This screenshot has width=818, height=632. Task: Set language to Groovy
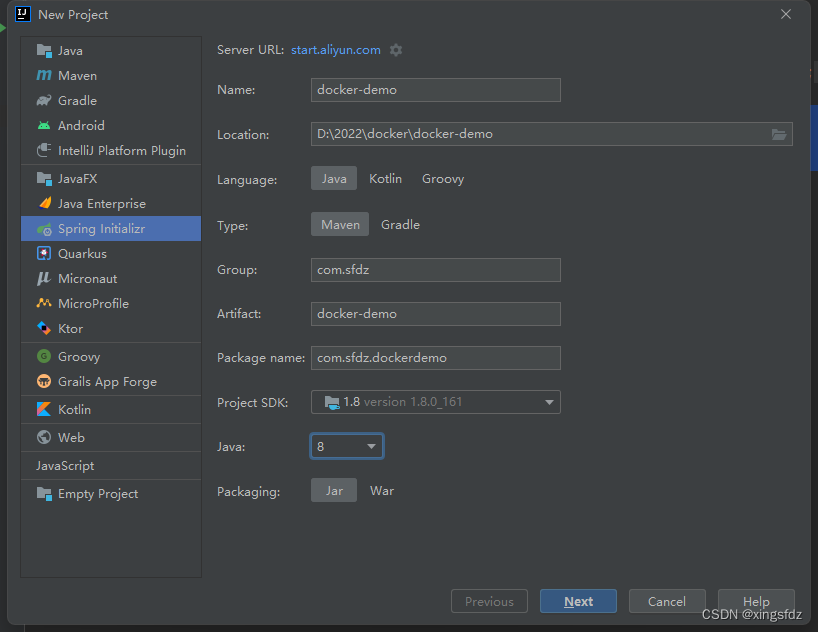tap(443, 178)
